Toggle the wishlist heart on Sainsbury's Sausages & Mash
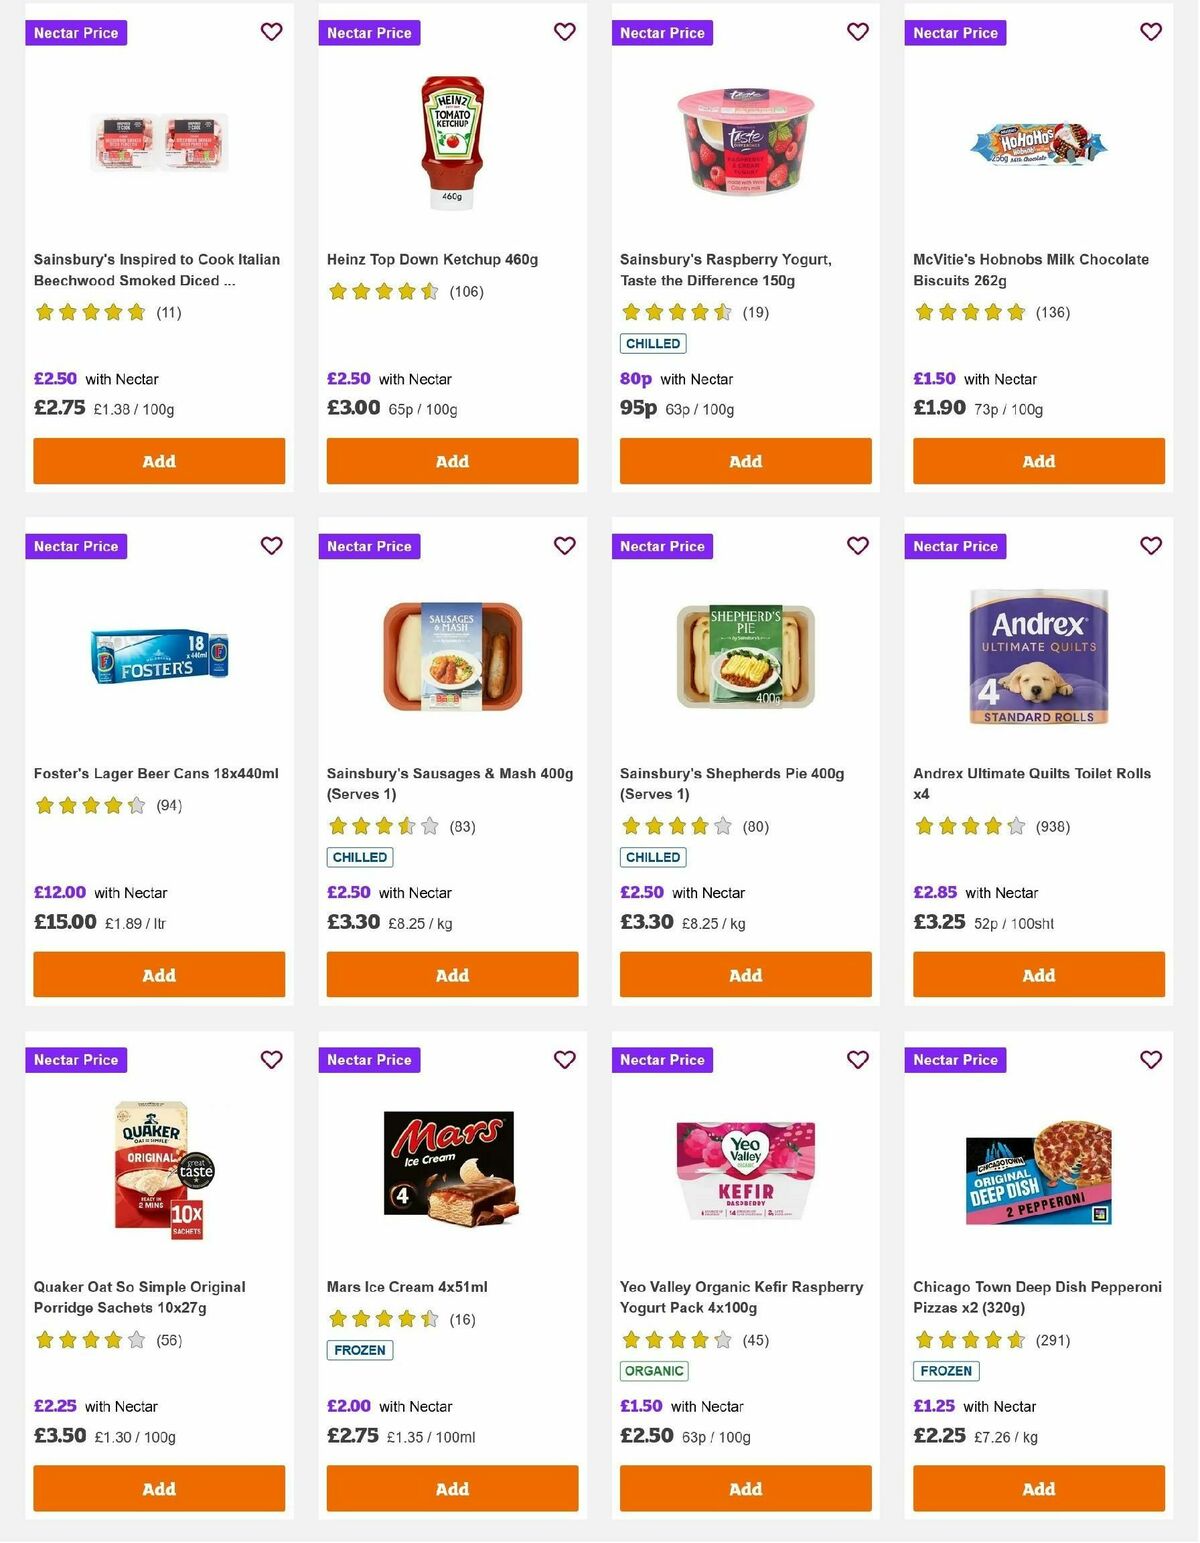 [564, 546]
